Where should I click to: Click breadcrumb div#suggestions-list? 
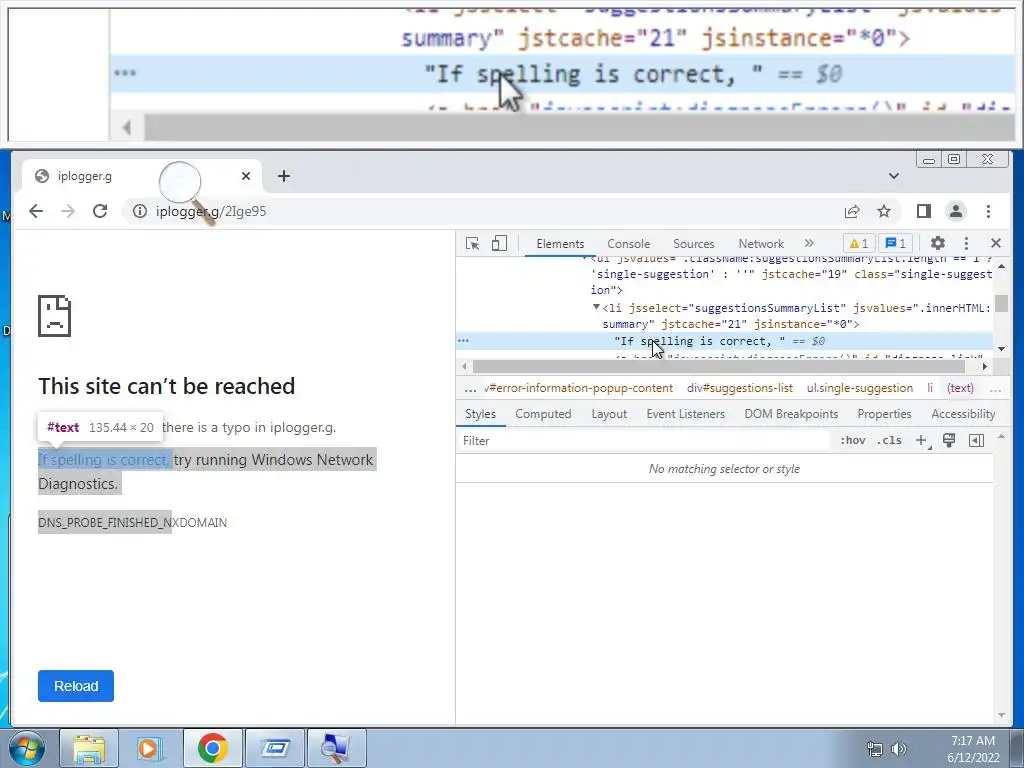pos(740,388)
